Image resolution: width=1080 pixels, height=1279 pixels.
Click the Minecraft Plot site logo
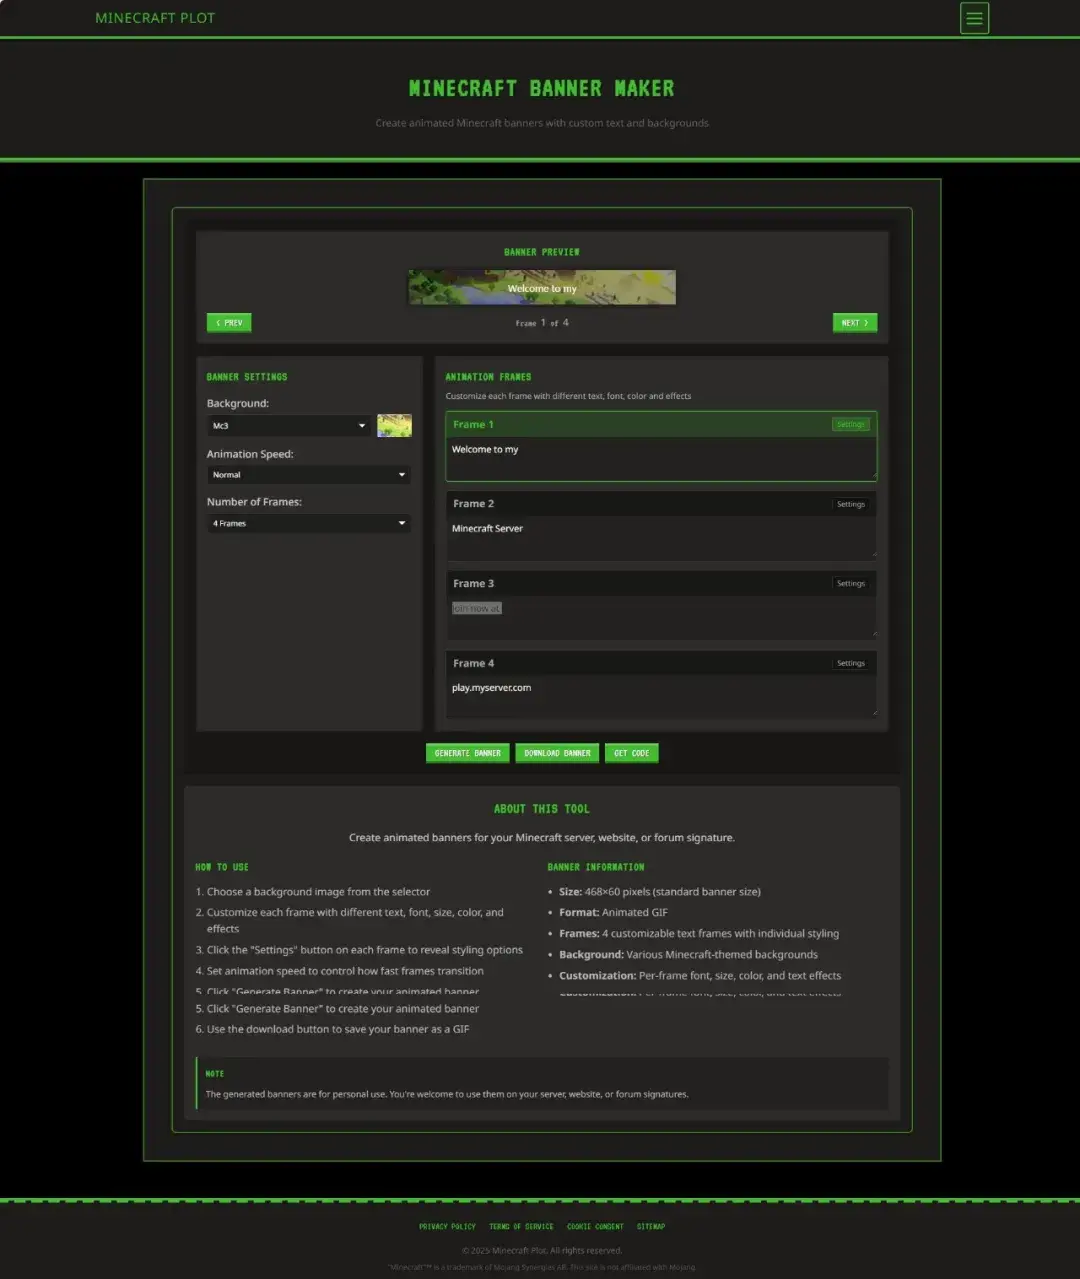tap(155, 18)
